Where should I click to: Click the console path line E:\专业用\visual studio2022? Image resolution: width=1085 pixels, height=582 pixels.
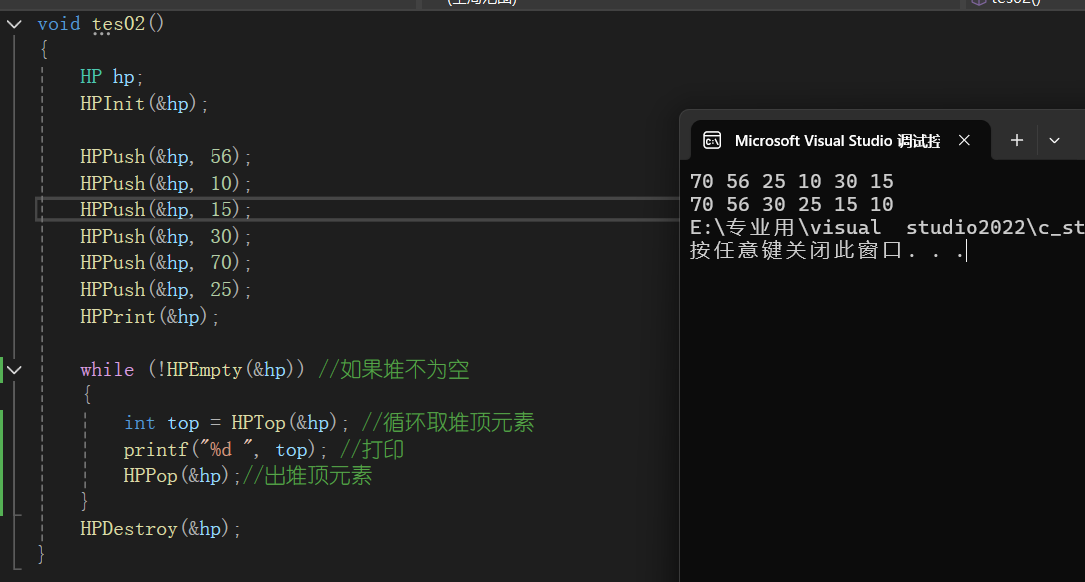pos(887,227)
